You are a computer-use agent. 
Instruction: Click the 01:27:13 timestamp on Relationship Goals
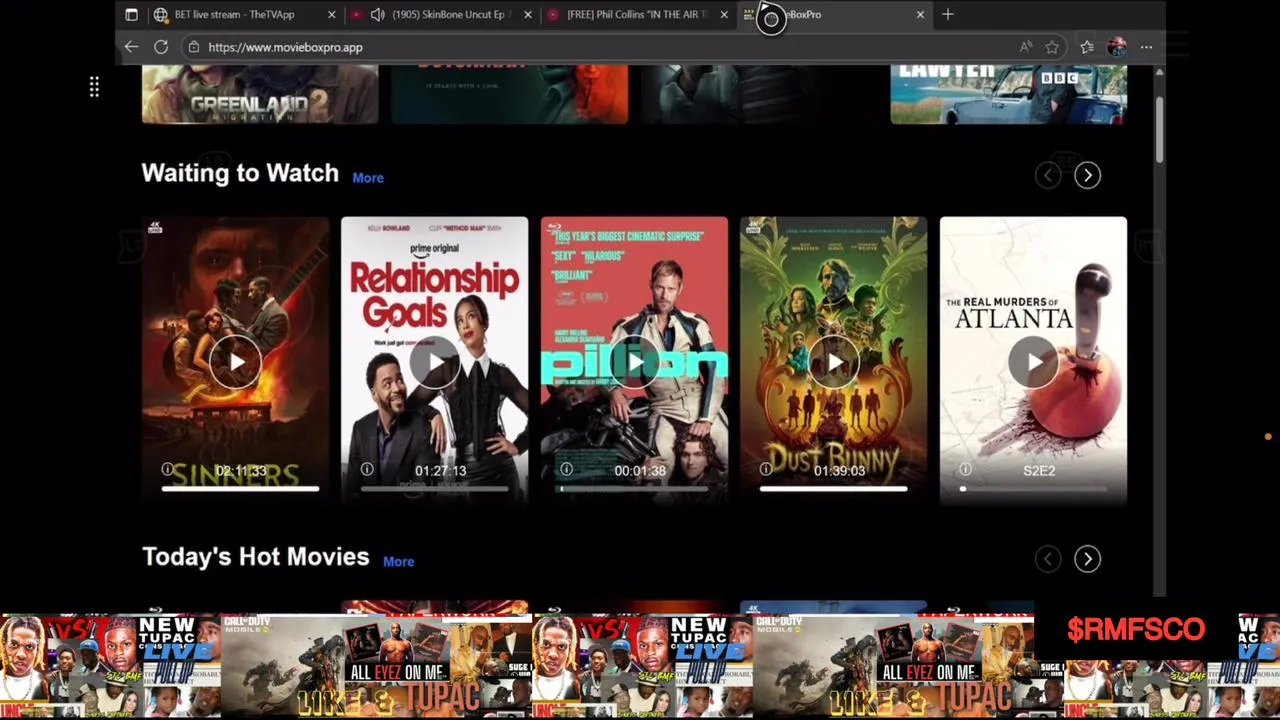441,470
